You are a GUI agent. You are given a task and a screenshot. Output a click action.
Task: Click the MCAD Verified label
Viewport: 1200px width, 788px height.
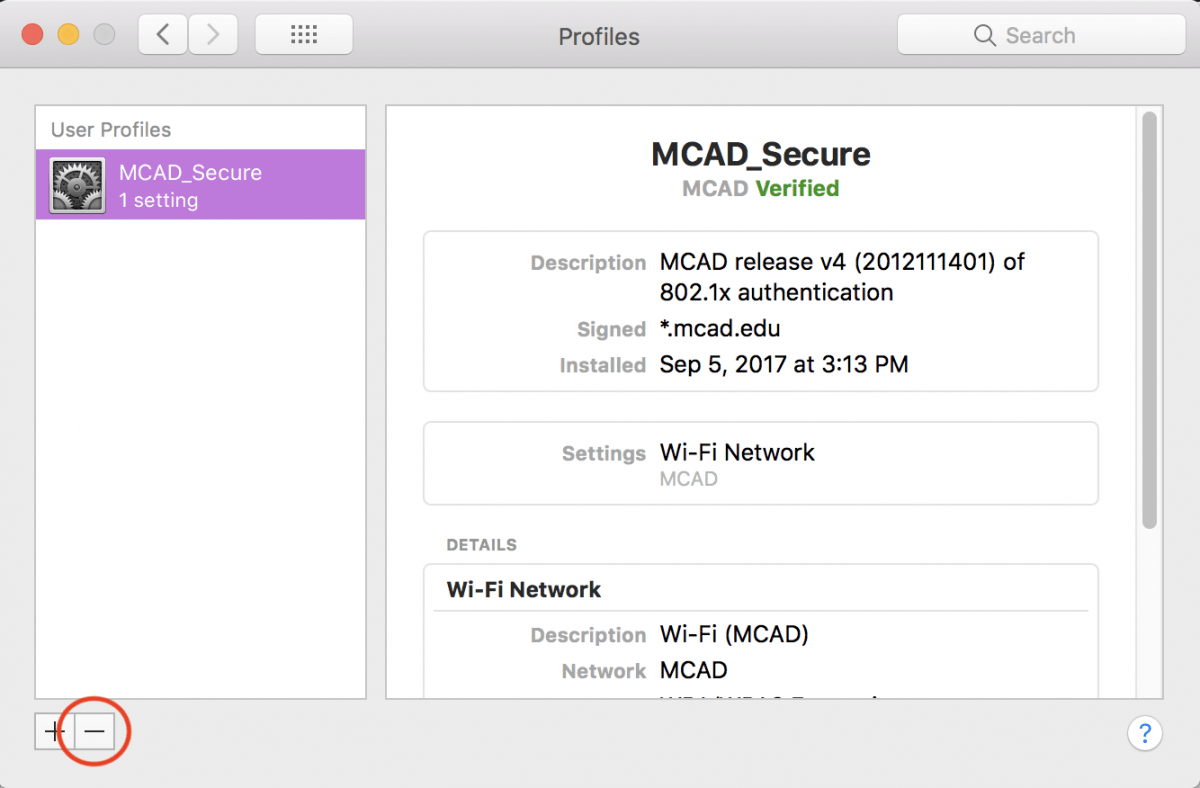[759, 188]
